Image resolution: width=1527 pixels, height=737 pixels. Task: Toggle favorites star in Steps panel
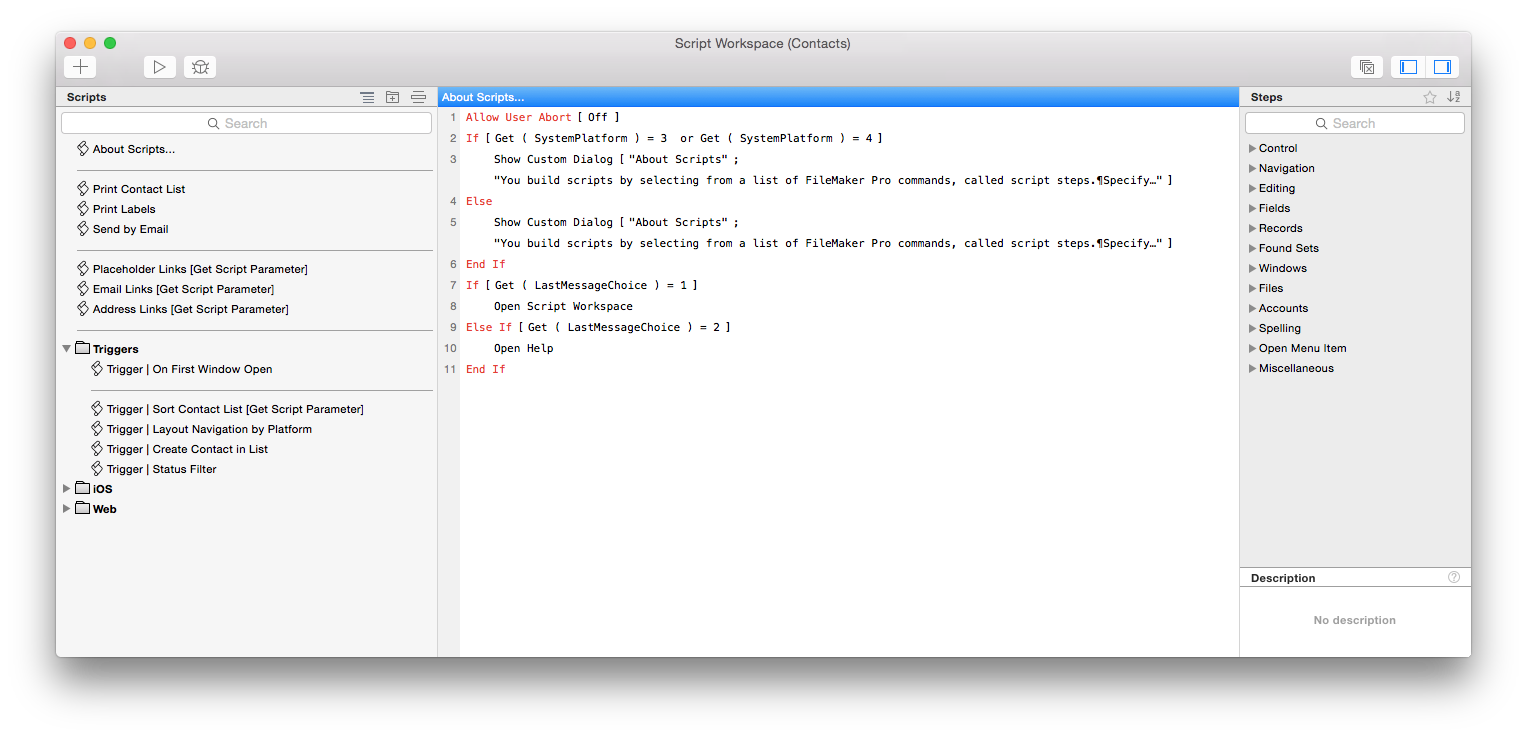point(1429,97)
